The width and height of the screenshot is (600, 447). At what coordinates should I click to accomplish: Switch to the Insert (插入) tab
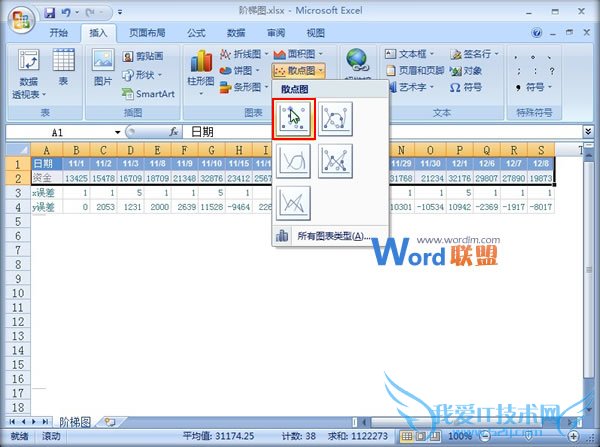(98, 33)
